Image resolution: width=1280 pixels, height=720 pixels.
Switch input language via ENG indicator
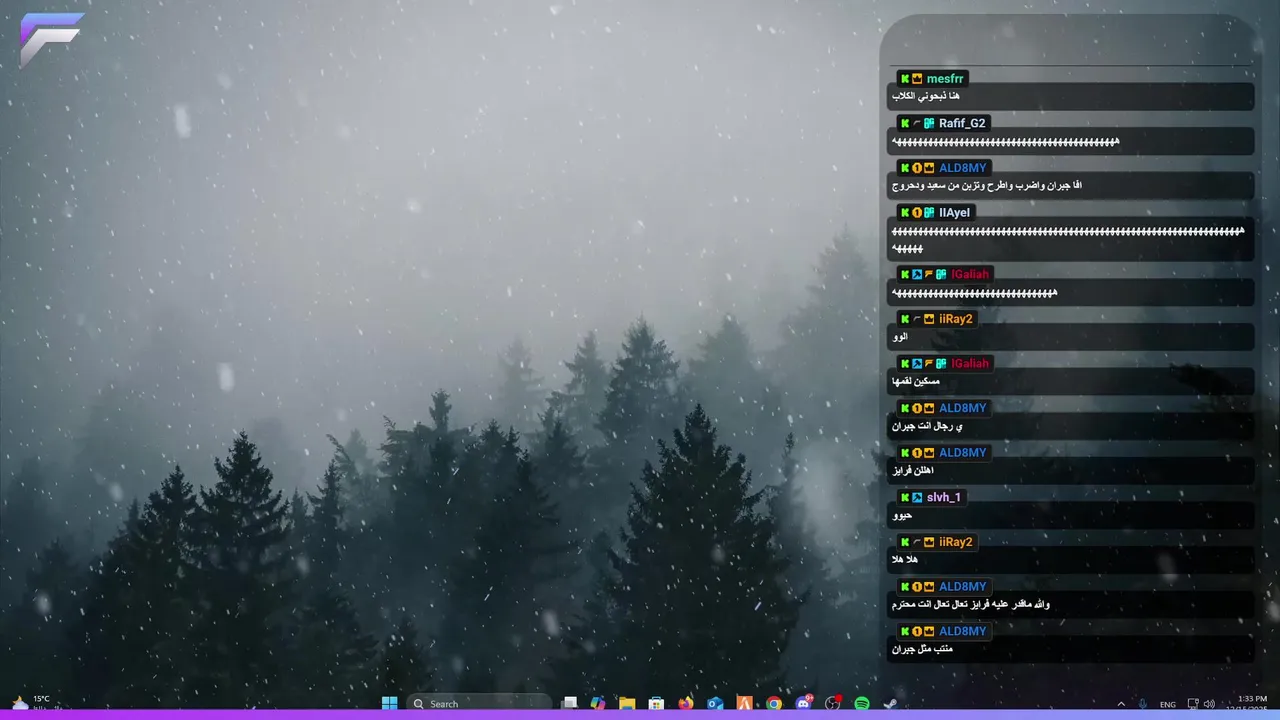coord(1167,704)
